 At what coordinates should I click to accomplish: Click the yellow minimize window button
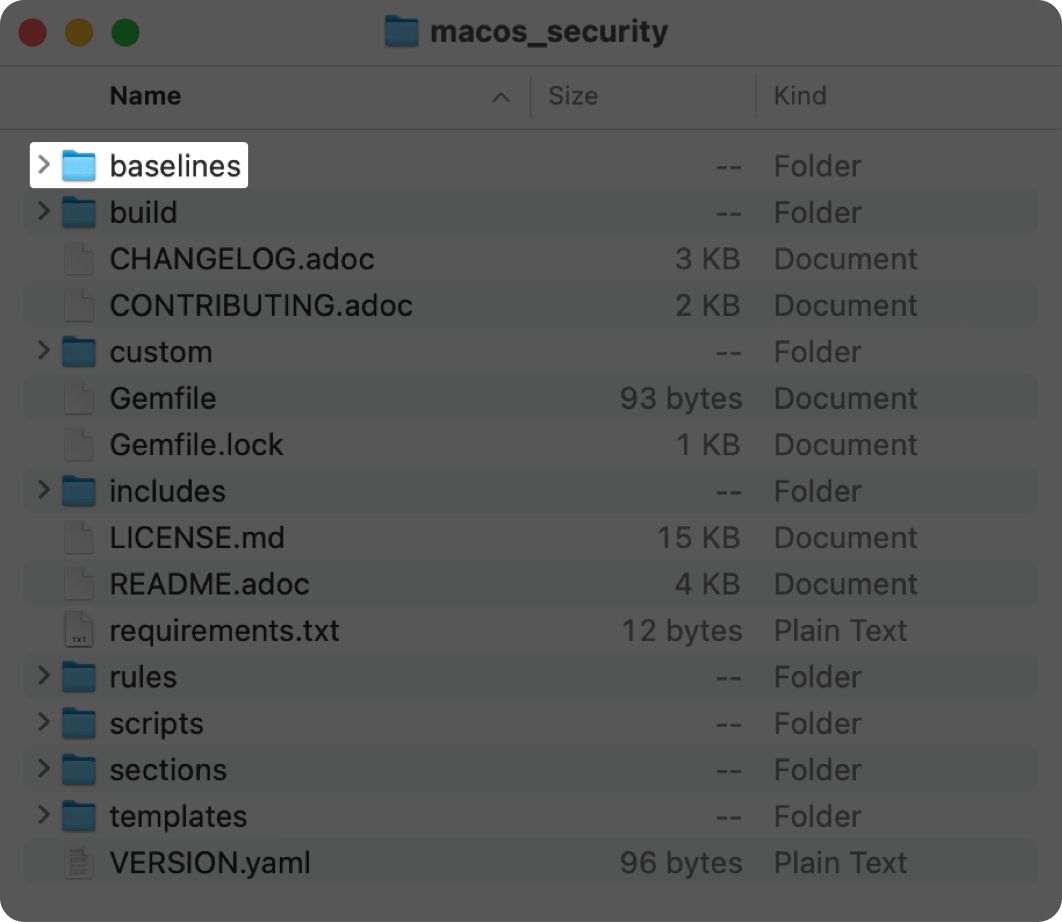79,33
